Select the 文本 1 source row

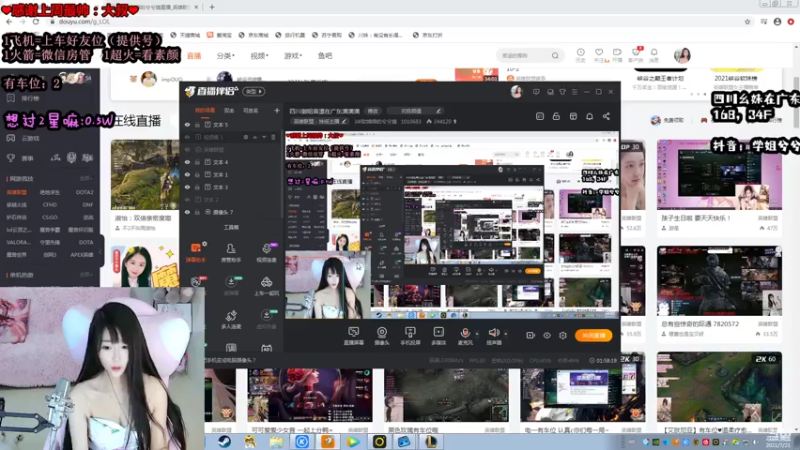pos(231,174)
